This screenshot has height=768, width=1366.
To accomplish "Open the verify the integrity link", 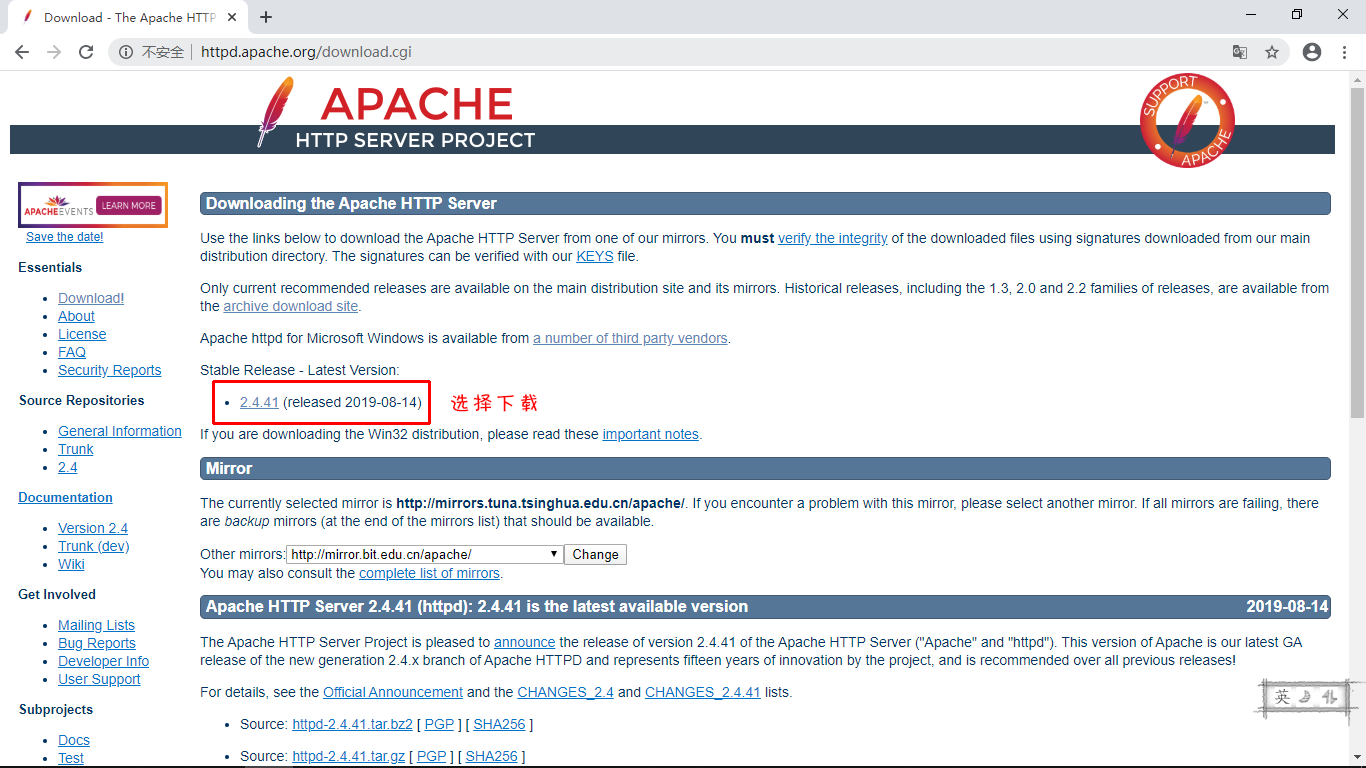I will [832, 238].
